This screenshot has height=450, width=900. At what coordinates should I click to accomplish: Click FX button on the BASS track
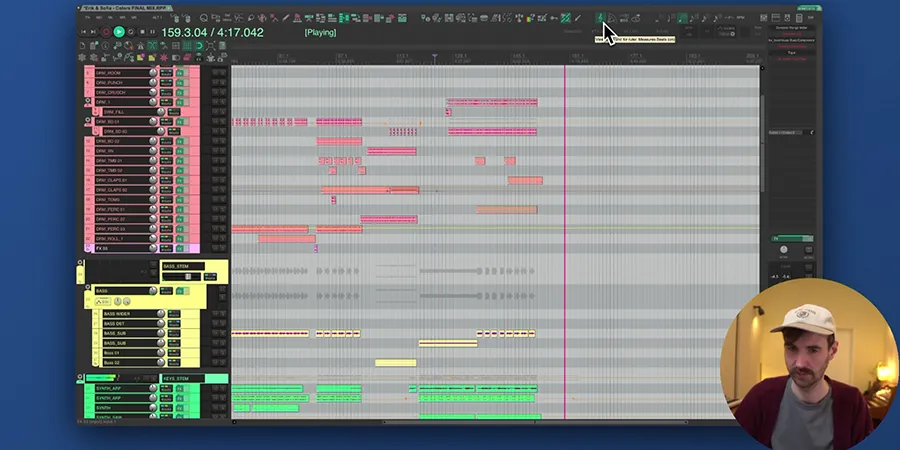point(179,291)
